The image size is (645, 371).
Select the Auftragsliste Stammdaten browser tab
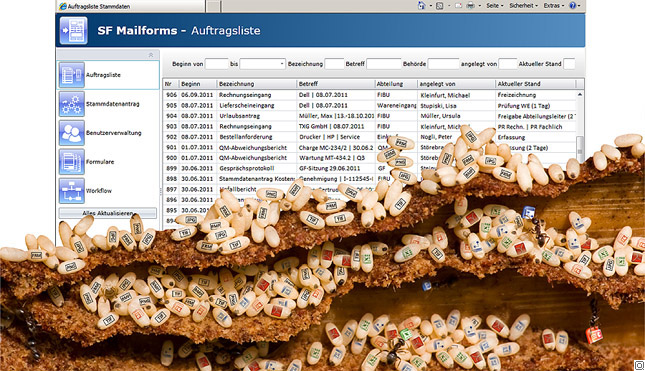pos(131,6)
